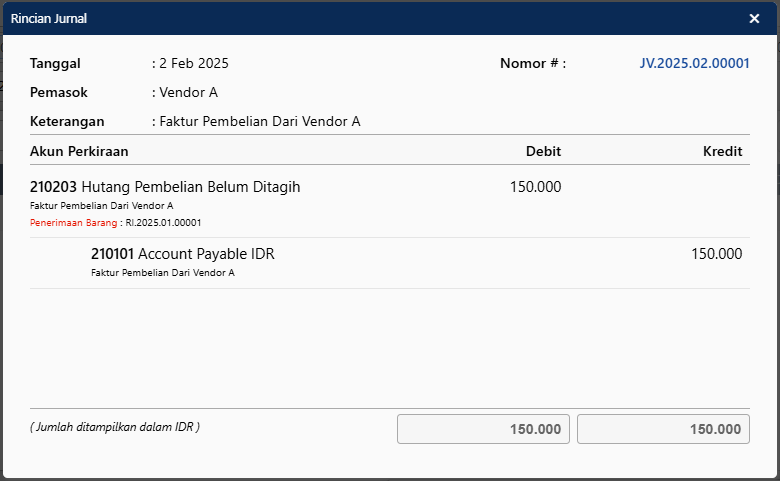Viewport: 780px width, 481px height.
Task: Click the date value 2 Feb 2025
Action: click(x=194, y=63)
